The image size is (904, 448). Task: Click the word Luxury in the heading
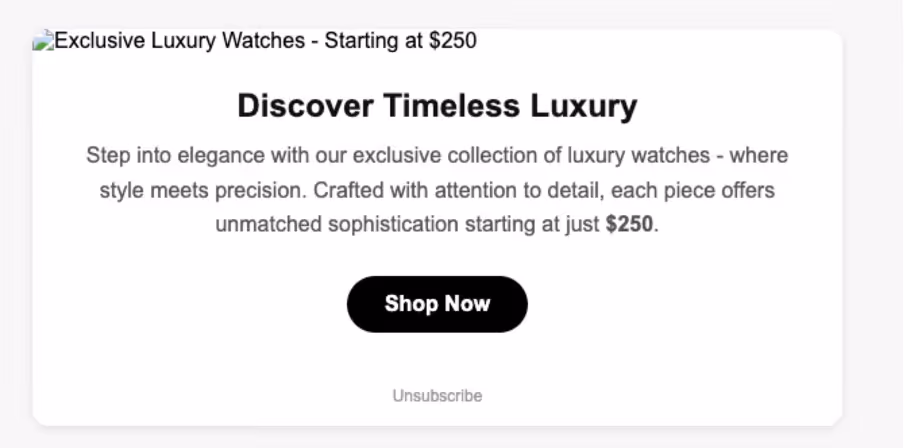[x=583, y=107]
